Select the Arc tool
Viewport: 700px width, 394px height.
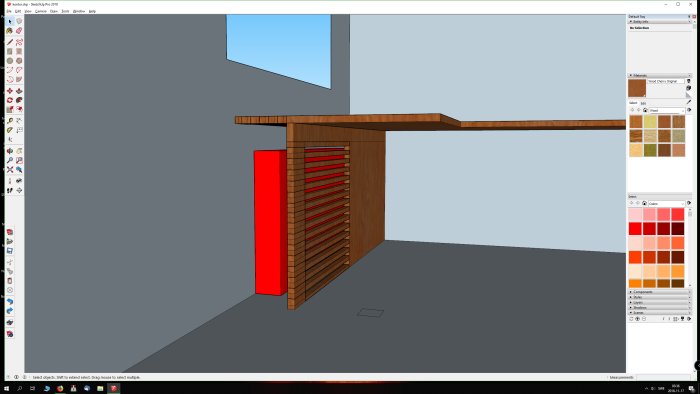pos(10,70)
